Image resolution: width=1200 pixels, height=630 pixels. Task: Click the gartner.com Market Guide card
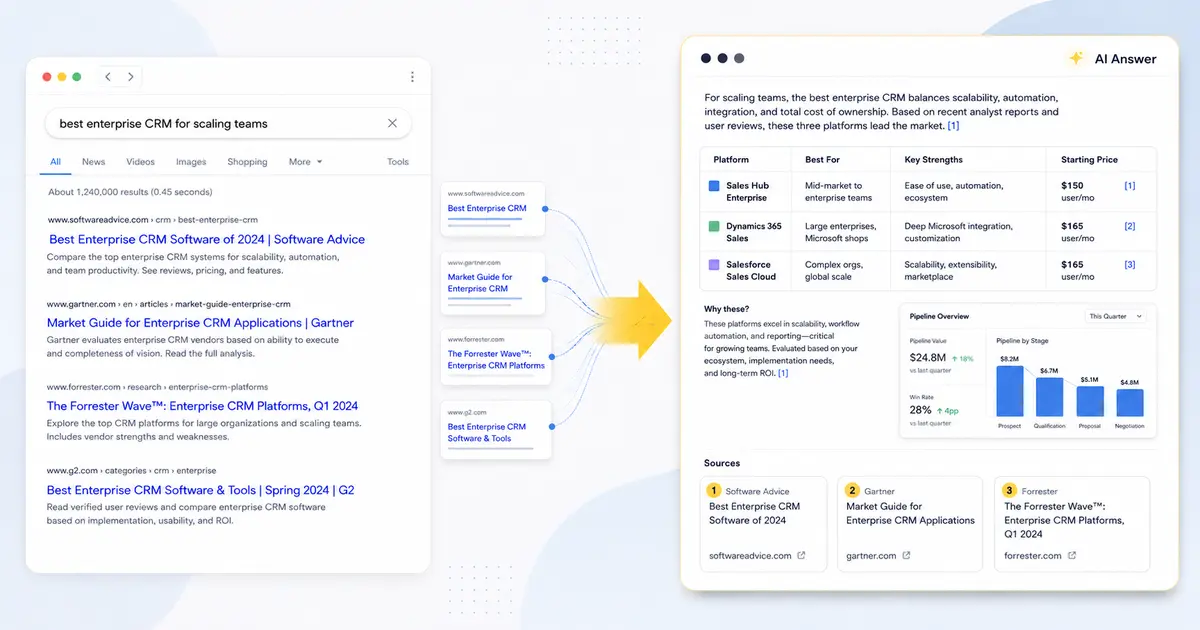click(492, 281)
